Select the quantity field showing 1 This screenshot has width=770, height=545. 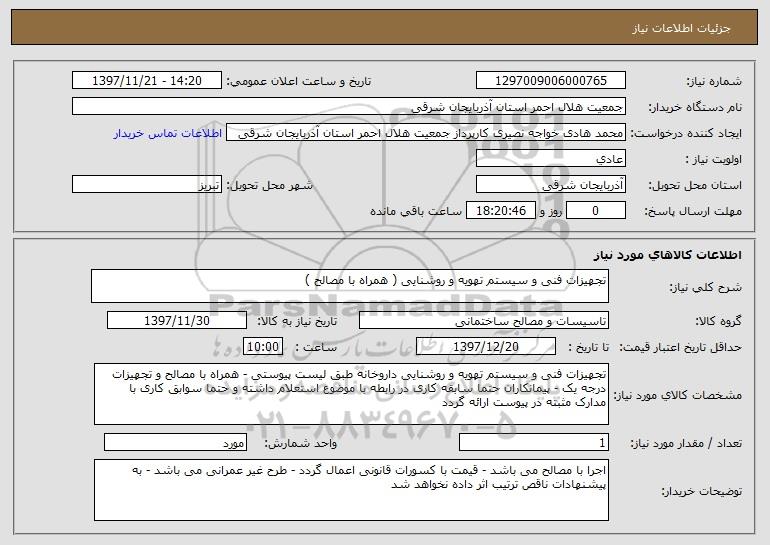534,442
